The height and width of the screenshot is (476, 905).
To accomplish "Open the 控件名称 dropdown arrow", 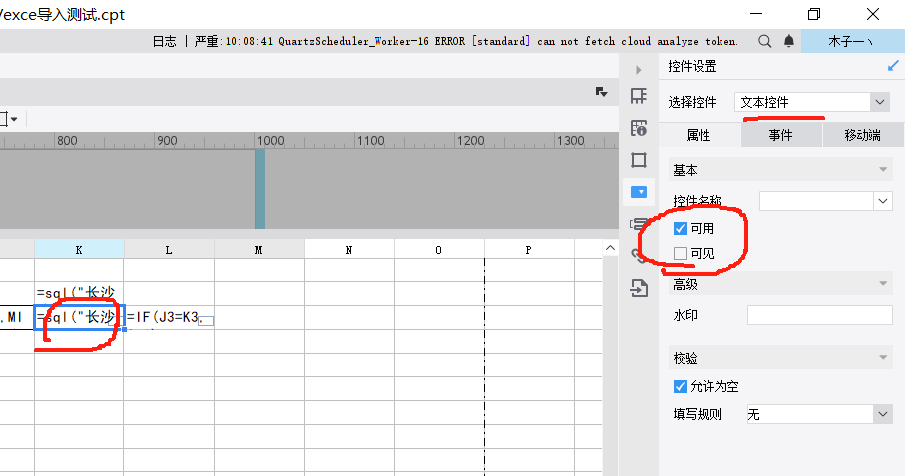I will 882,201.
